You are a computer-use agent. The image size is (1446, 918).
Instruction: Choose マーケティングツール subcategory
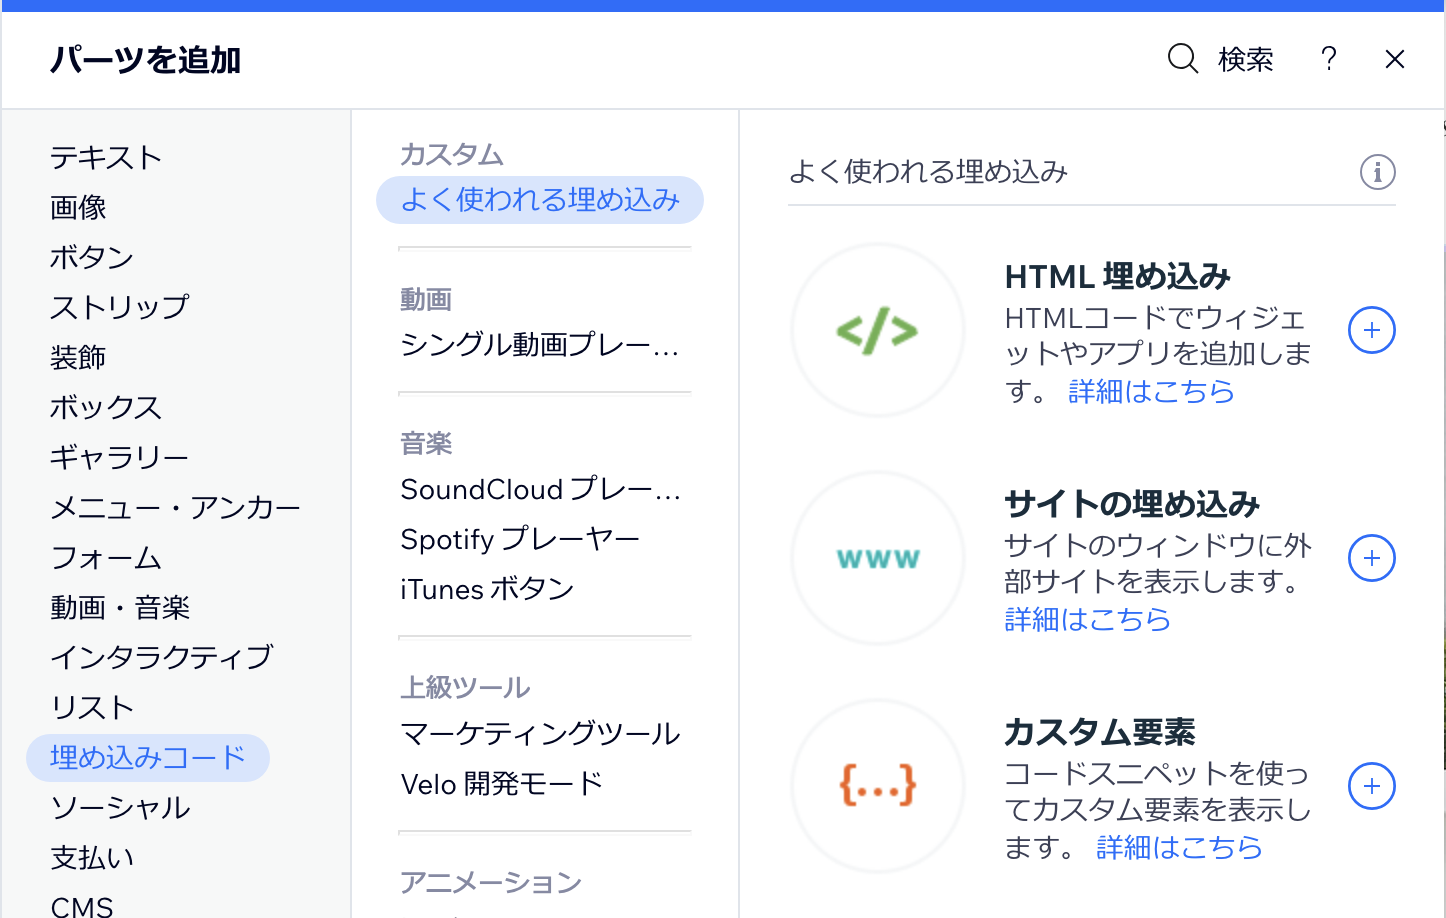540,734
